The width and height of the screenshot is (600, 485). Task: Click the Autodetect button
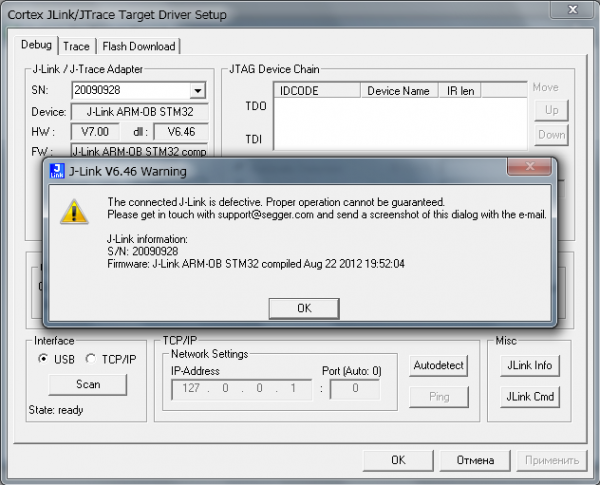point(439,366)
